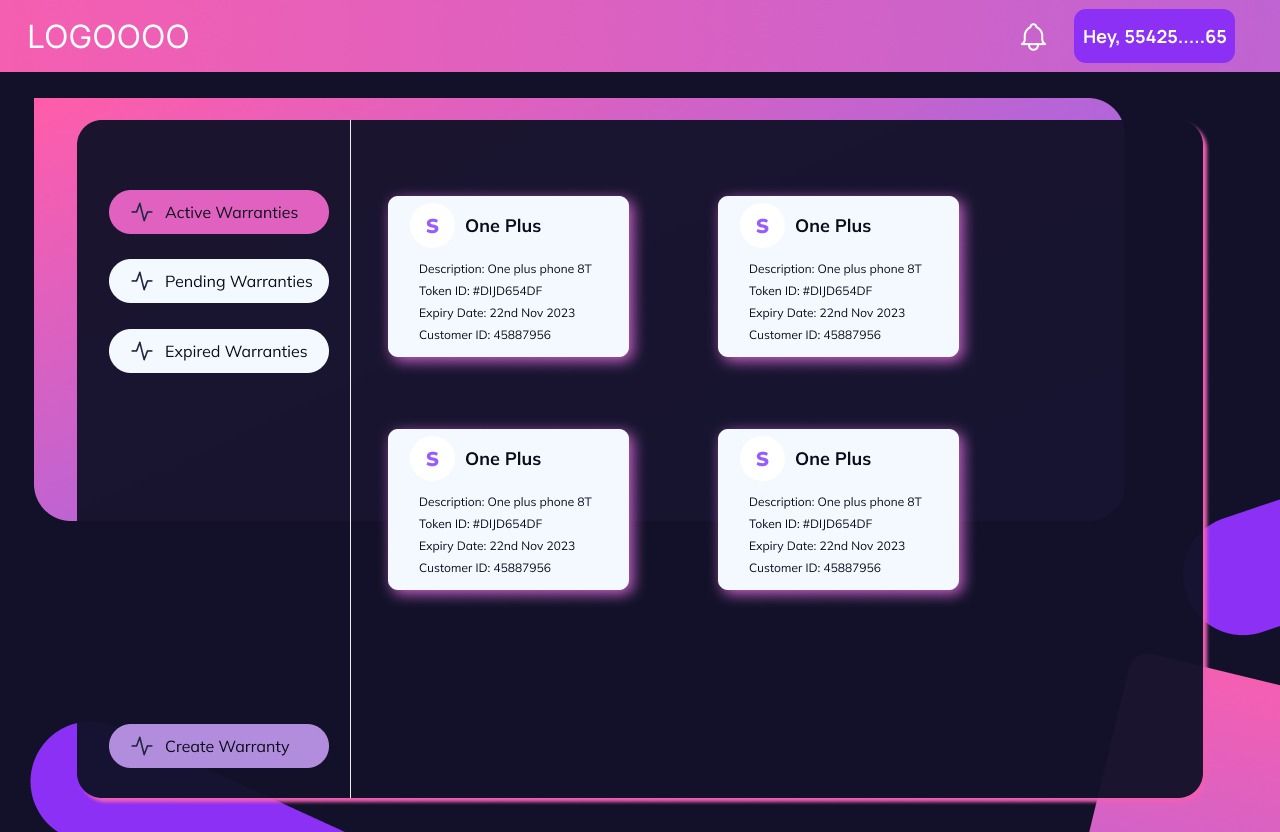Click the LOGOOOO logo in the header
This screenshot has width=1280, height=832.
point(108,37)
